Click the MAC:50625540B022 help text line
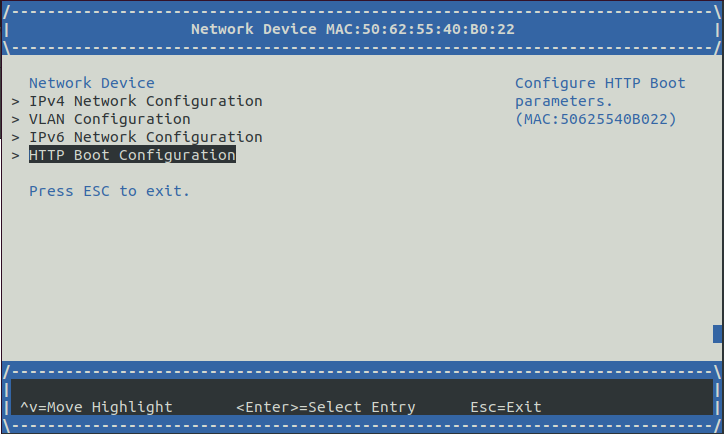 click(x=596, y=119)
